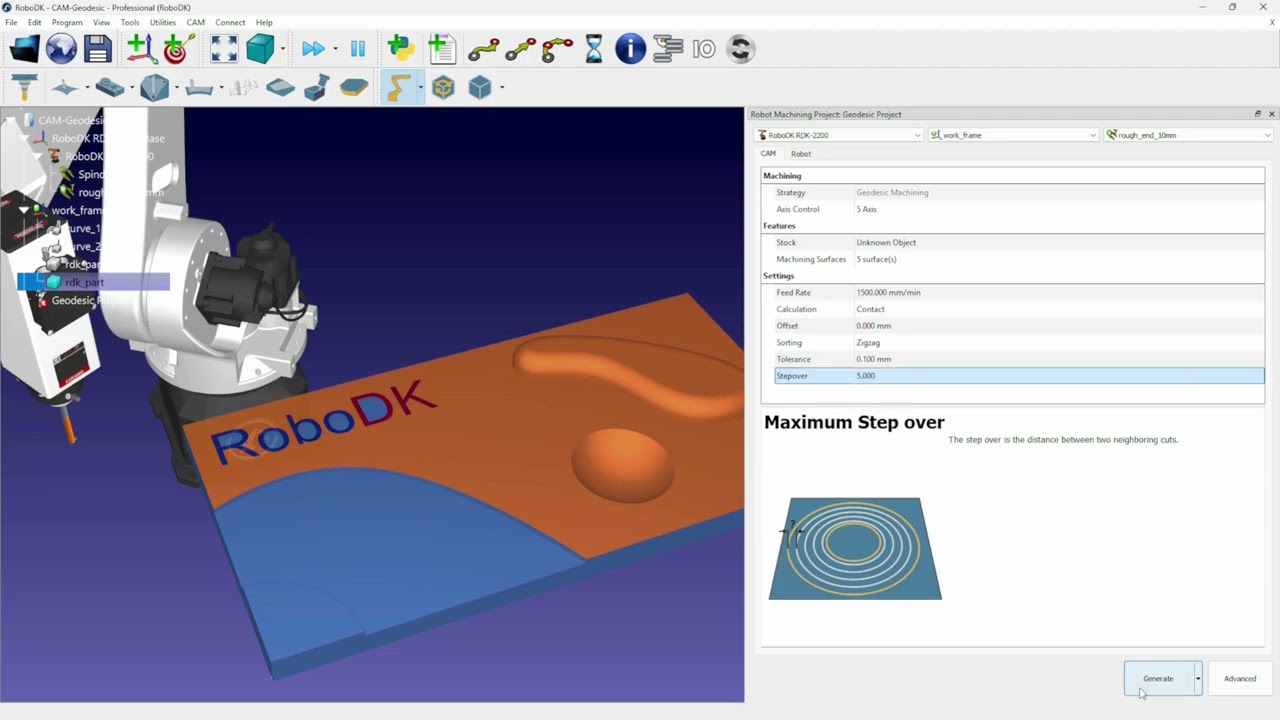Open dropdown next to the view cube icon
The width and height of the screenshot is (1280, 720).
(283, 48)
